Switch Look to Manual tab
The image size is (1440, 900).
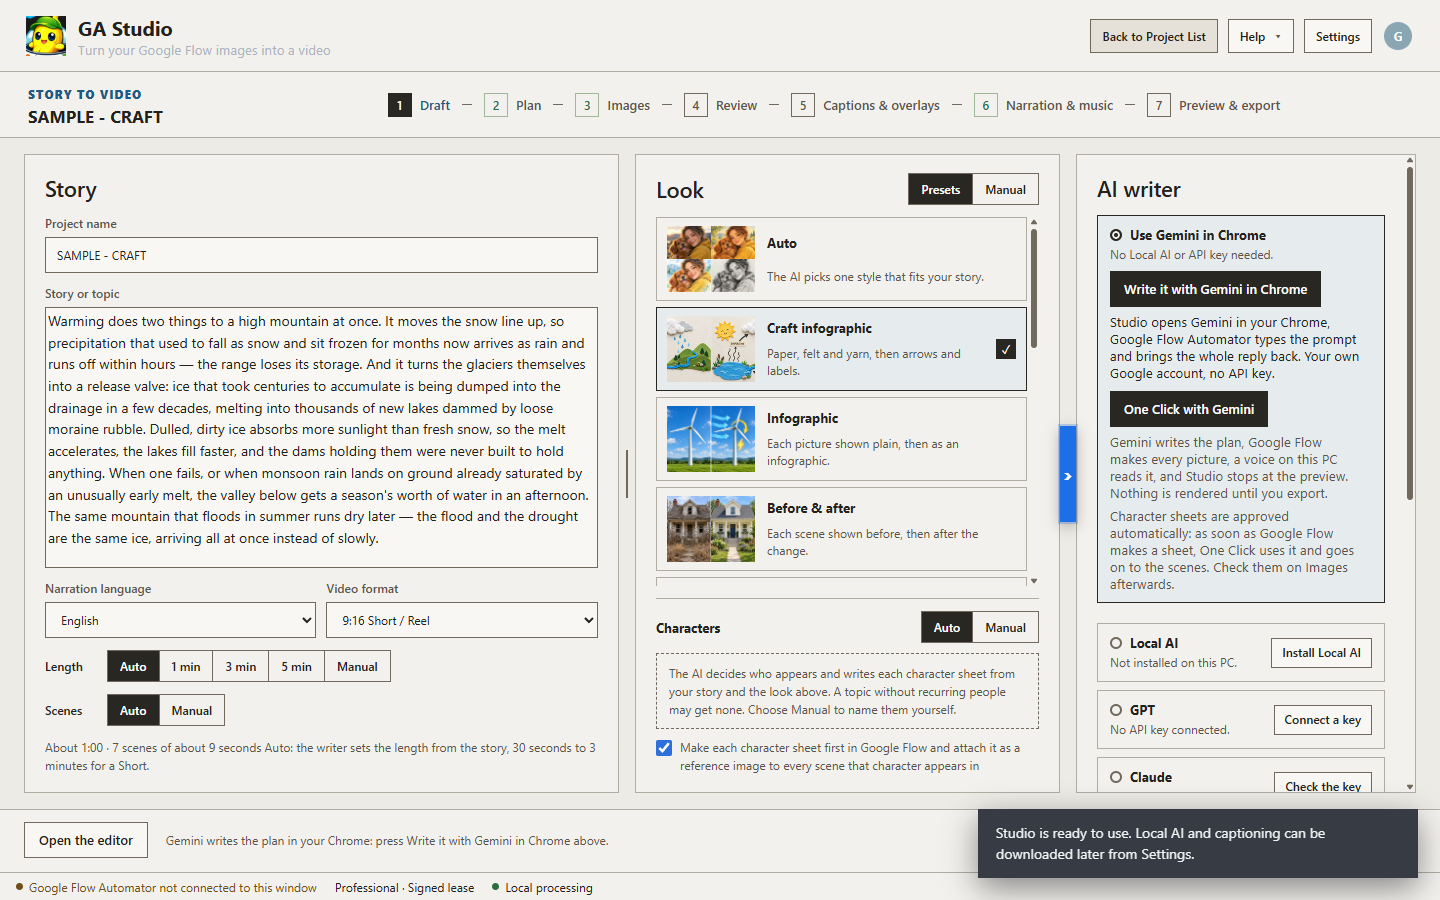pyautogui.click(x=1005, y=189)
